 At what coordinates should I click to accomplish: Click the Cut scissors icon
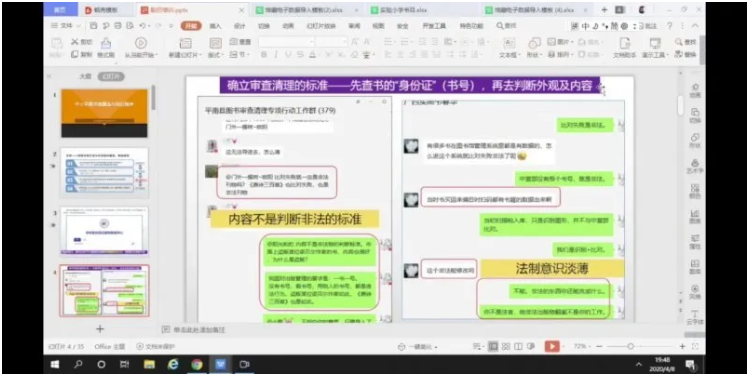(75, 42)
